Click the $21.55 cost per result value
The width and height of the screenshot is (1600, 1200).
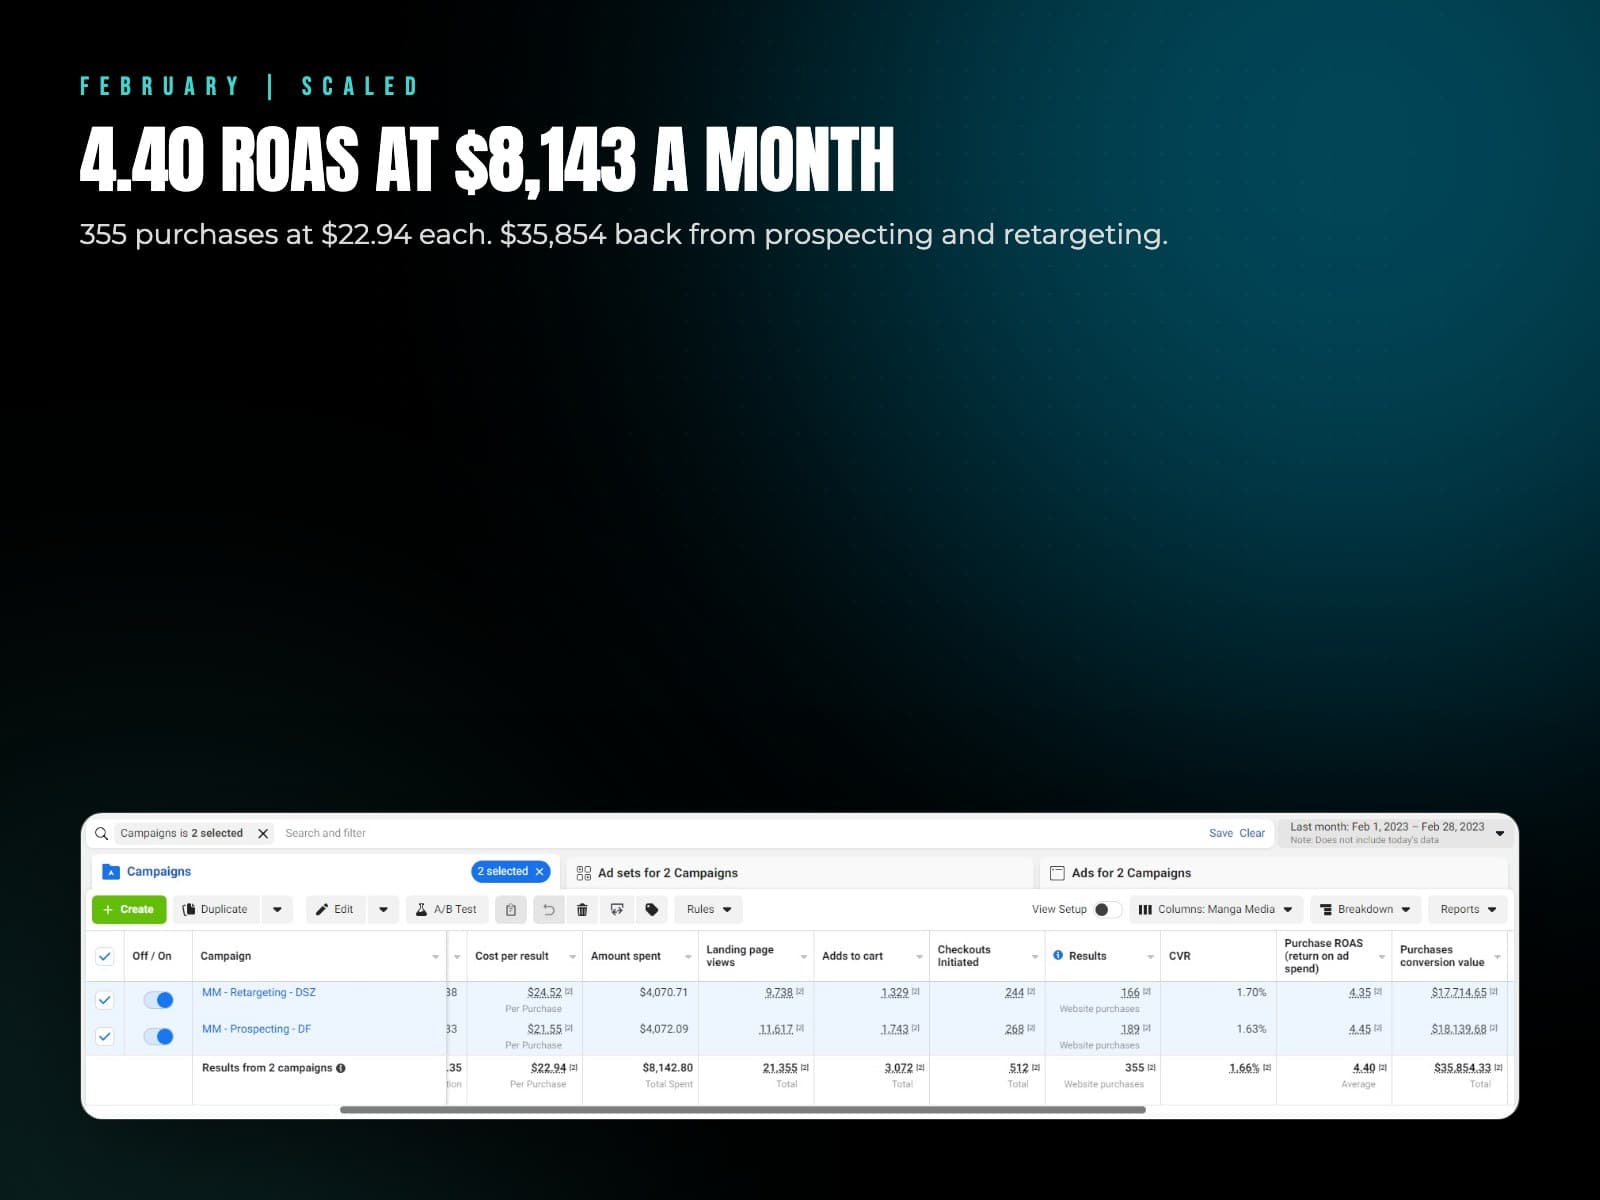tap(544, 1028)
